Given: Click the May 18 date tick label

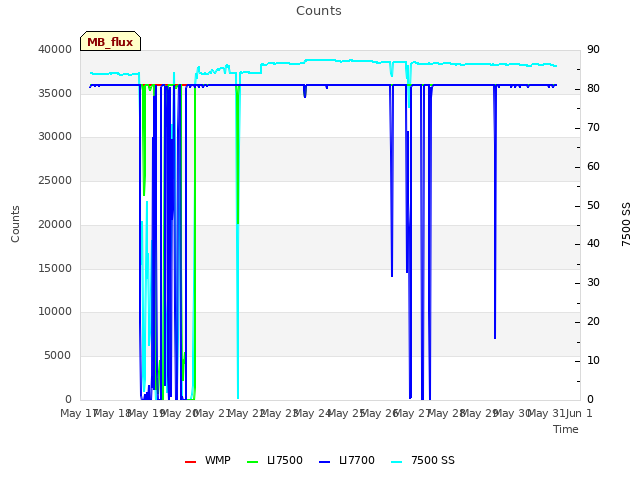Looking at the screenshot, I should coord(112,413).
